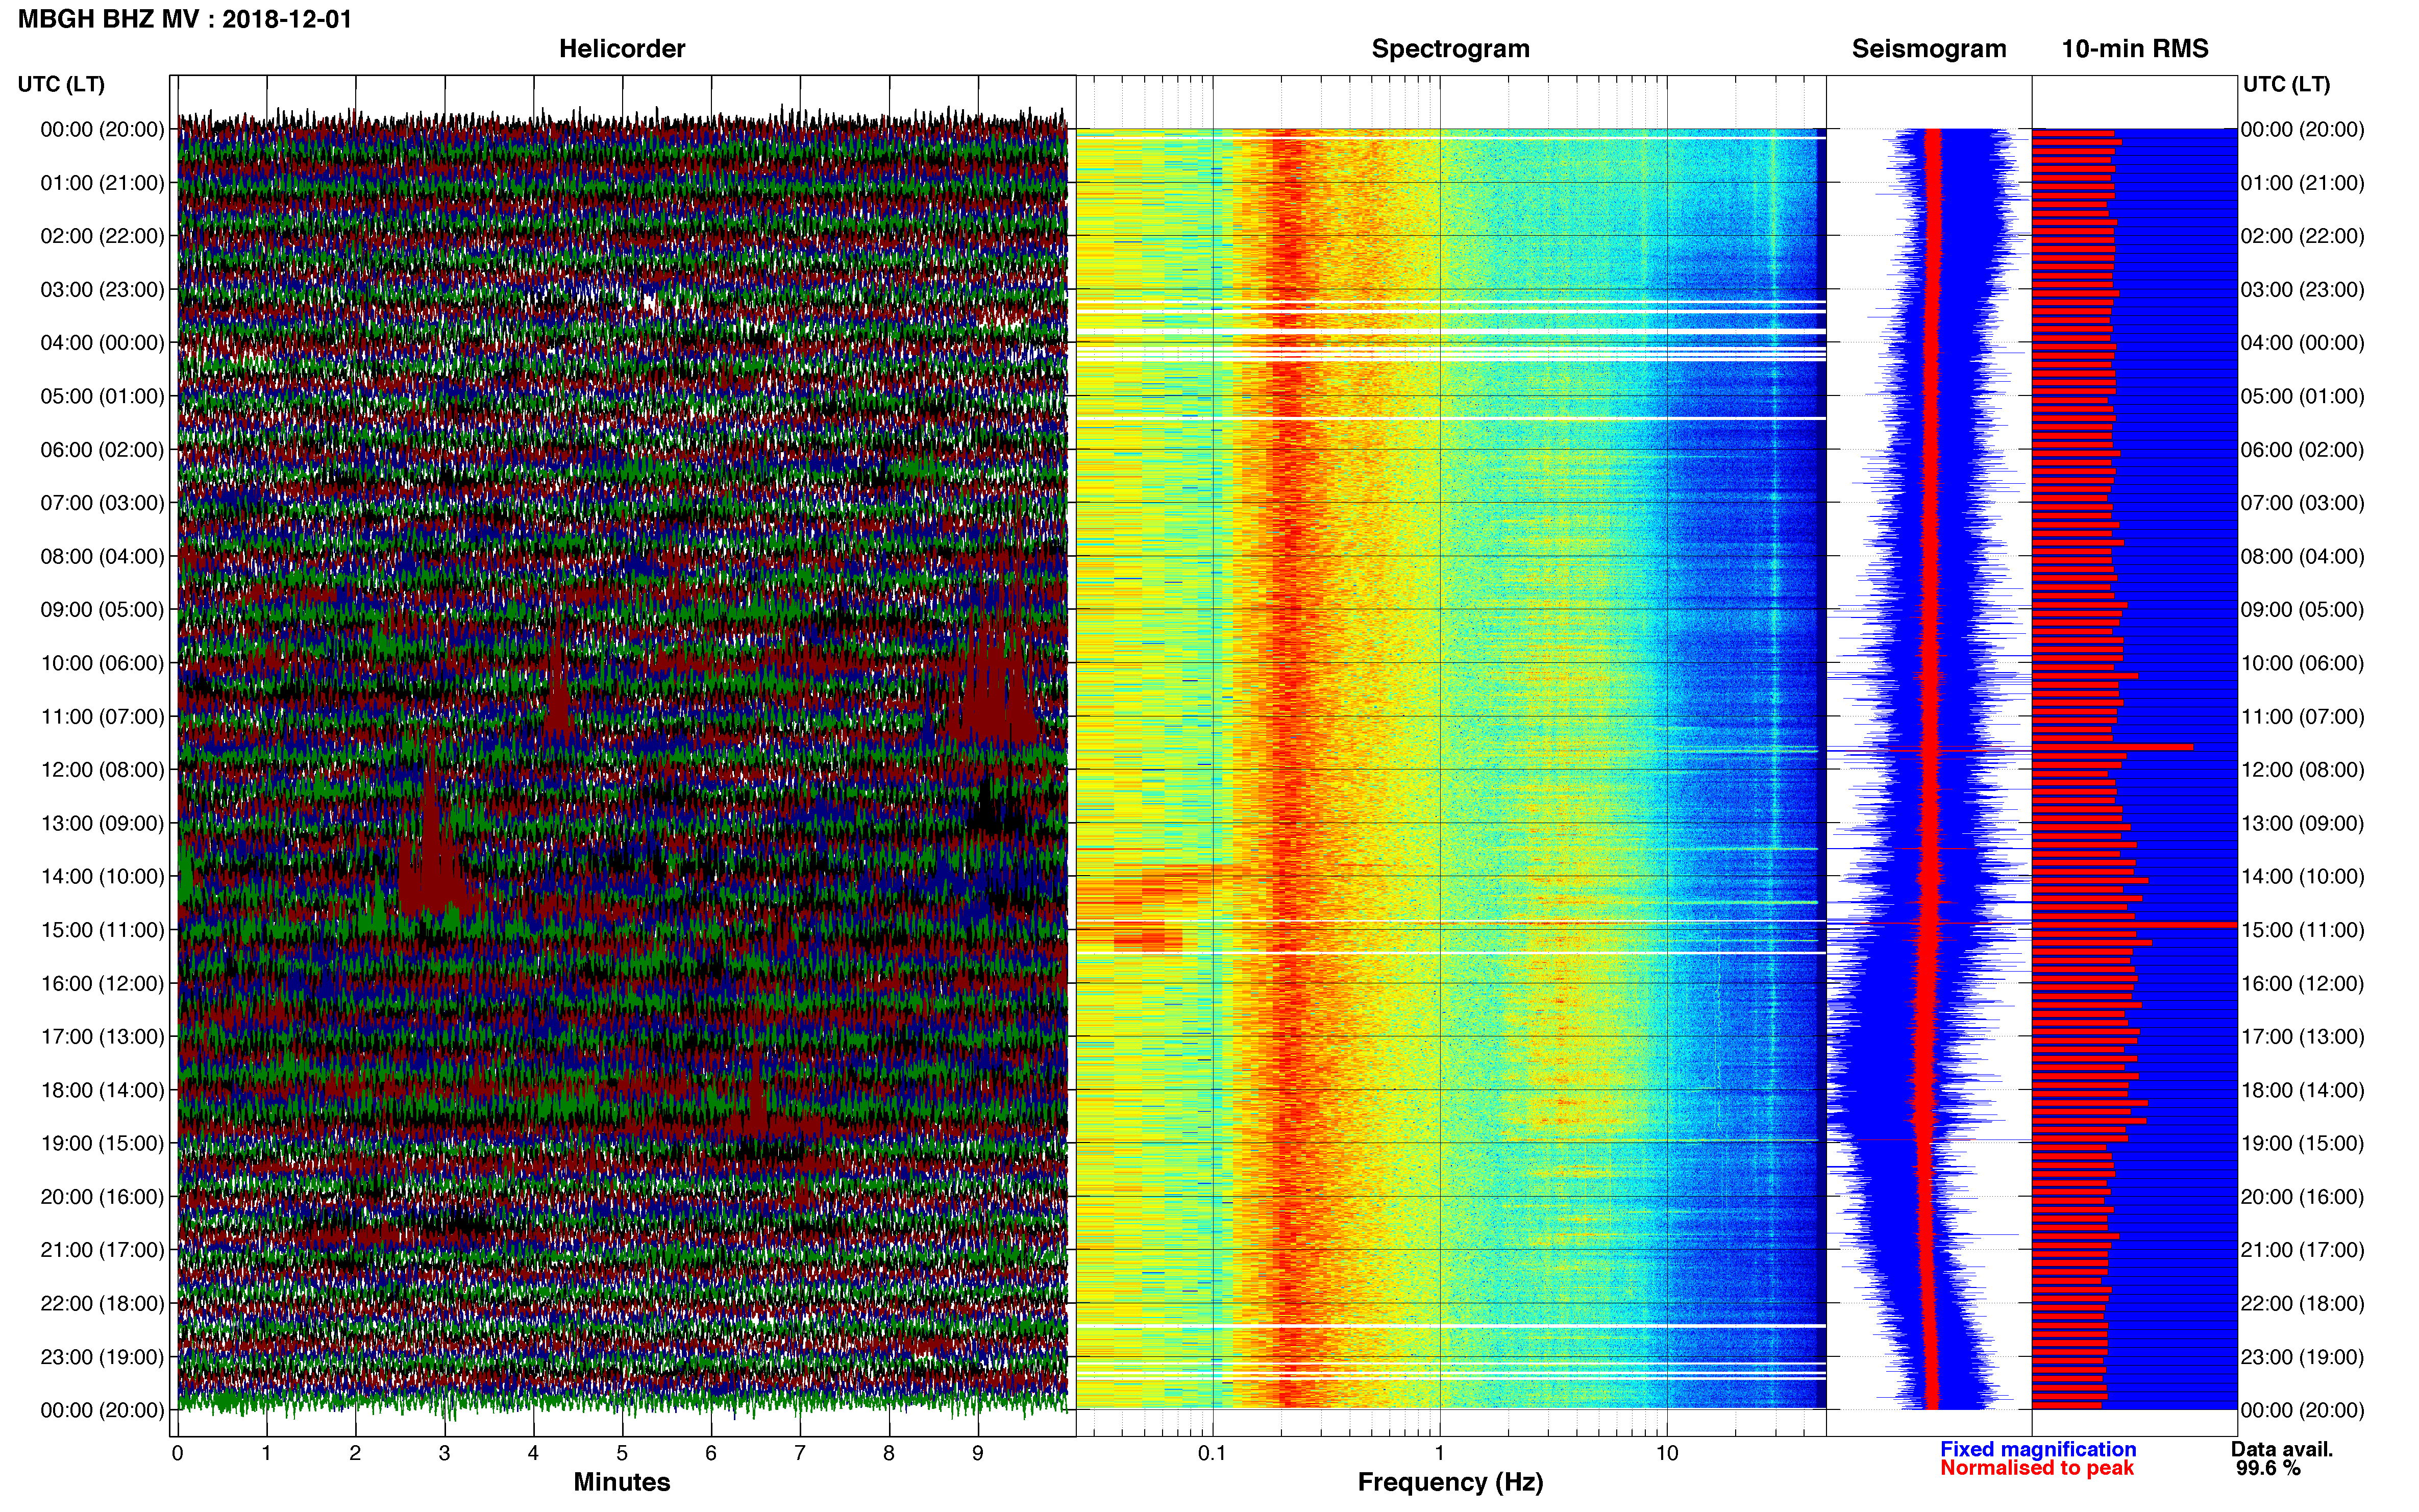Image resolution: width=2419 pixels, height=1512 pixels.
Task: Click the "Data avail." label
Action: pyautogui.click(x=2282, y=1449)
